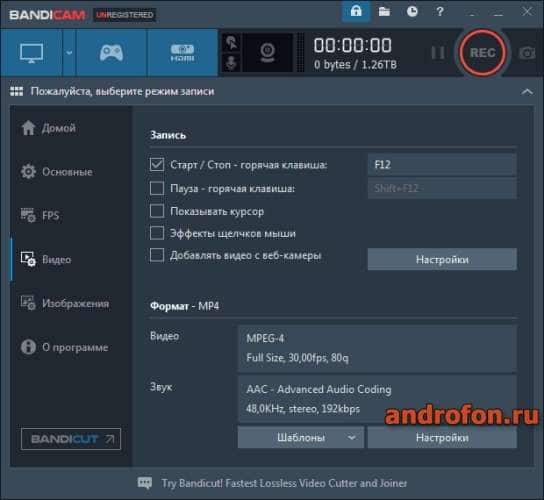Image resolution: width=544 pixels, height=500 pixels.
Task: Select HDMI device recording mode
Action: click(182, 53)
